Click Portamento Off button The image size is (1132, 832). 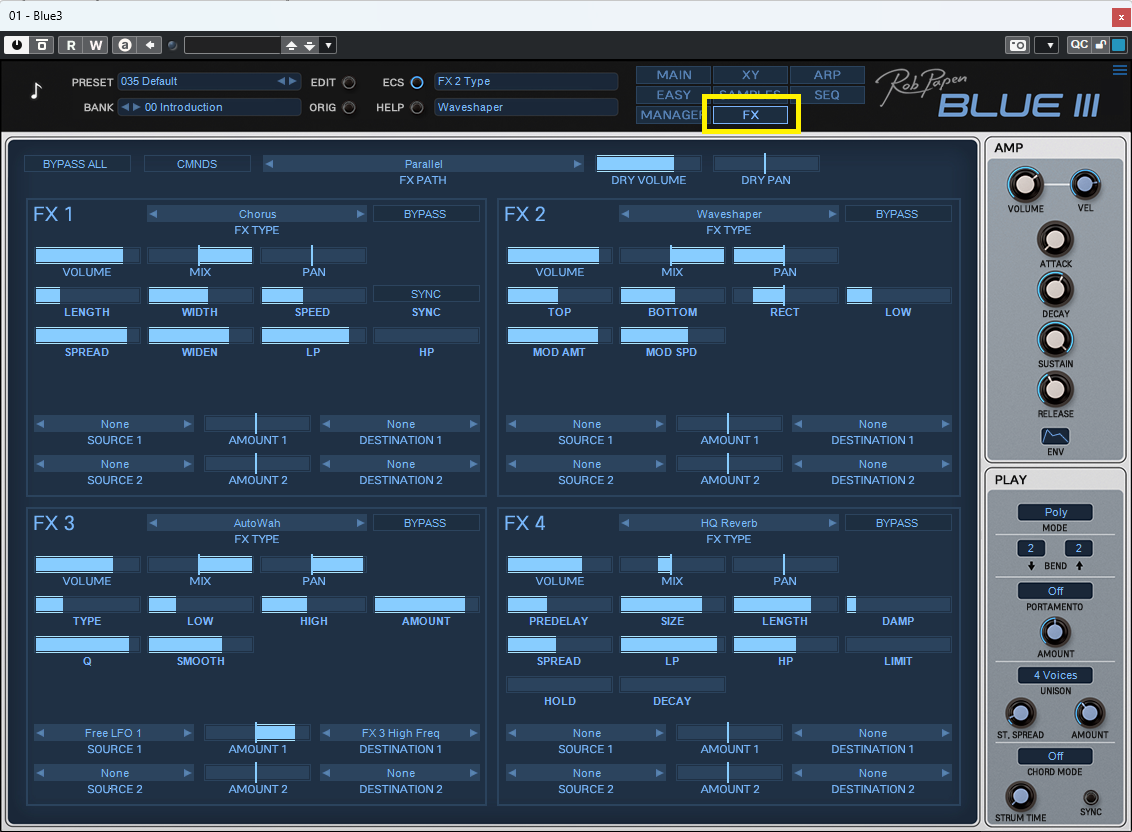click(1055, 591)
